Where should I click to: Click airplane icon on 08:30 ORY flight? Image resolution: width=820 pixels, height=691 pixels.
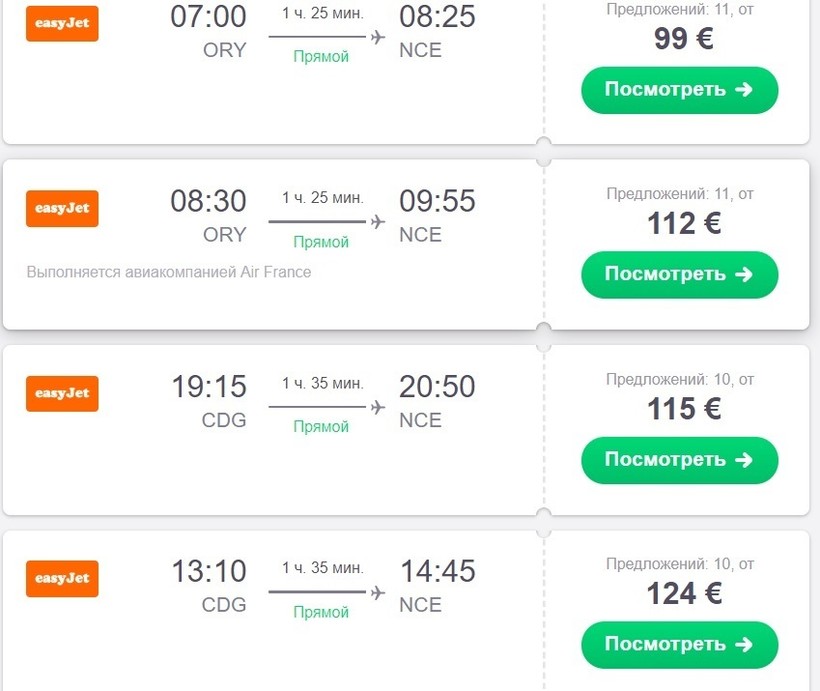click(378, 222)
